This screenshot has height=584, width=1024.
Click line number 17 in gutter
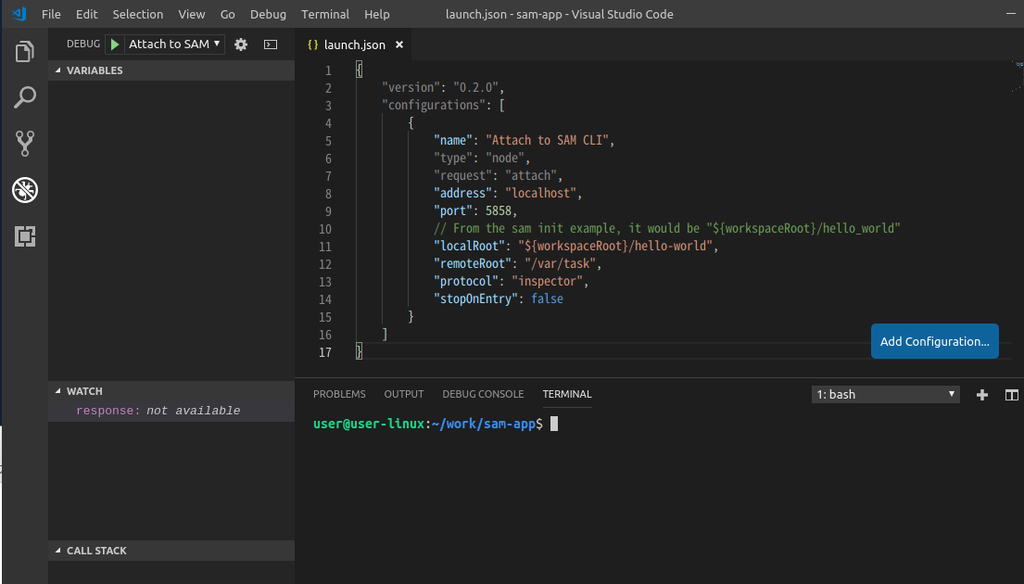pos(325,353)
